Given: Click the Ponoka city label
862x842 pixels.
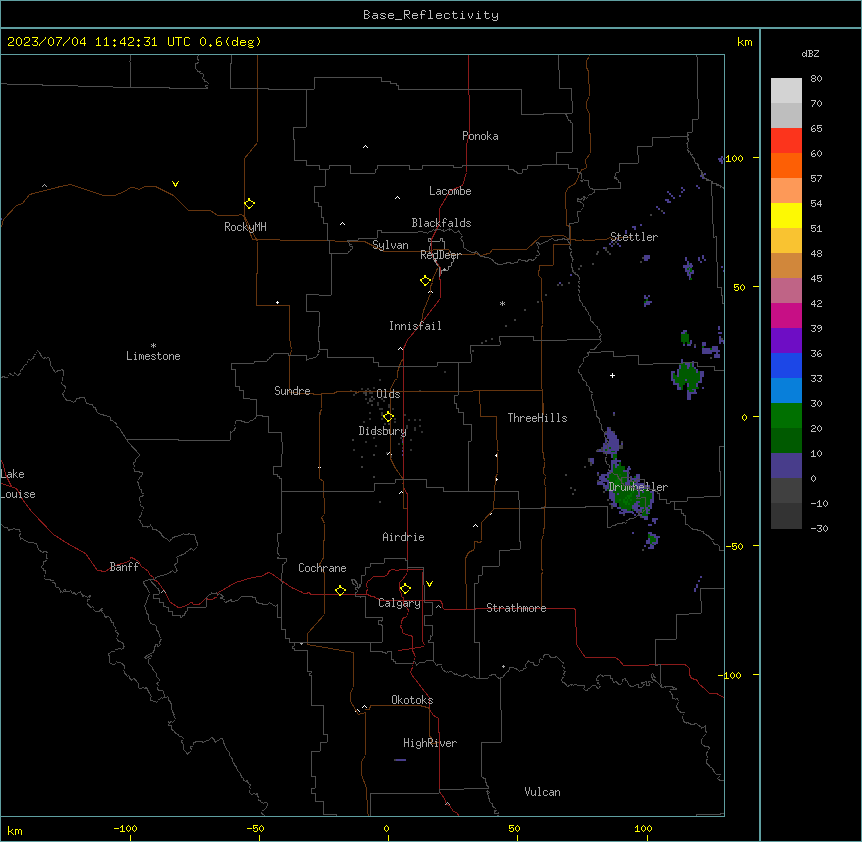Looking at the screenshot, I should pyautogui.click(x=480, y=136).
